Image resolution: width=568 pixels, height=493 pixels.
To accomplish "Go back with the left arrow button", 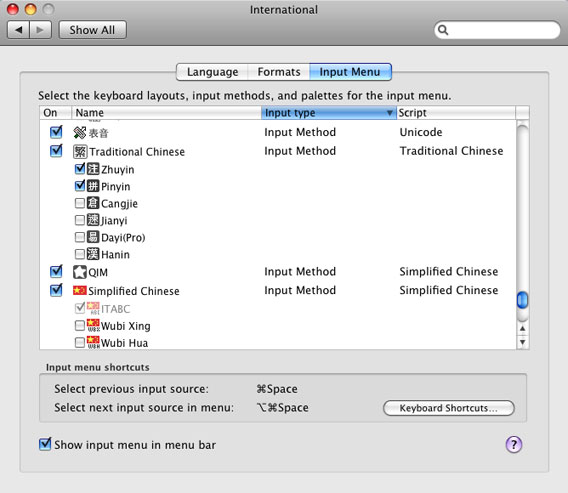I will pyautogui.click(x=18, y=30).
